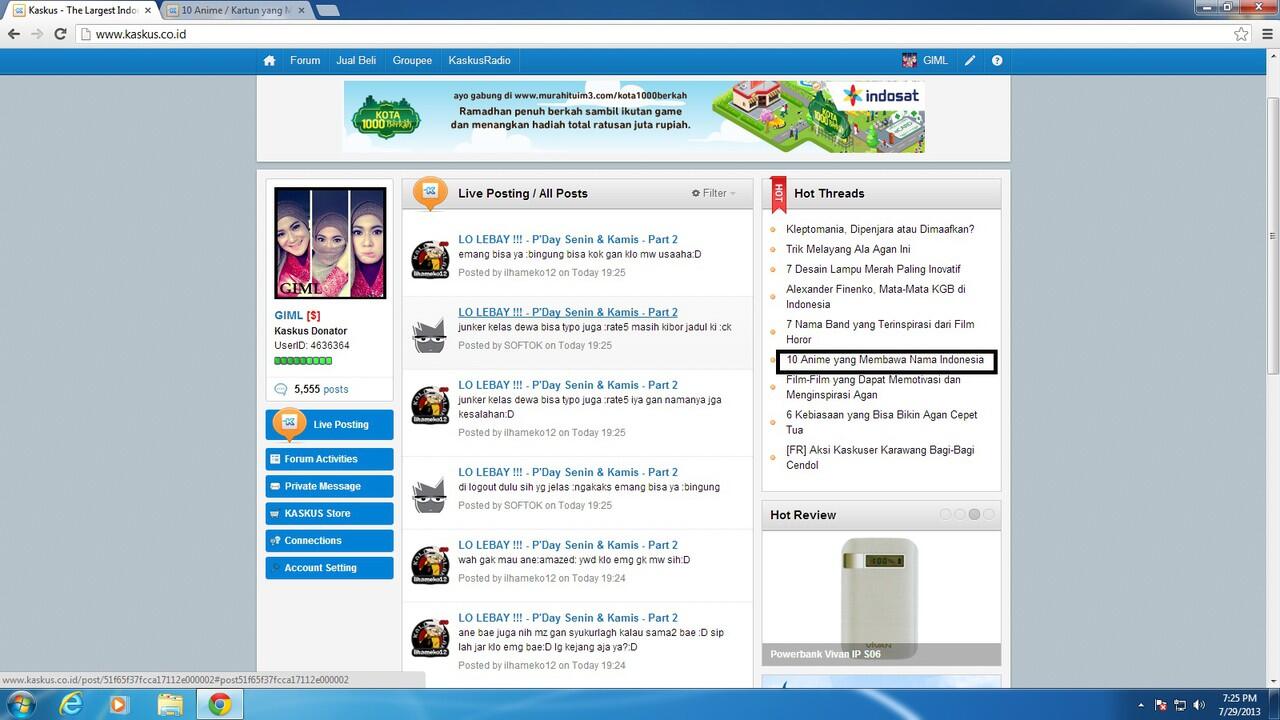Open thread 7 Desain Lampu Merah Paling Inovatif
This screenshot has width=1280, height=720.
click(873, 269)
